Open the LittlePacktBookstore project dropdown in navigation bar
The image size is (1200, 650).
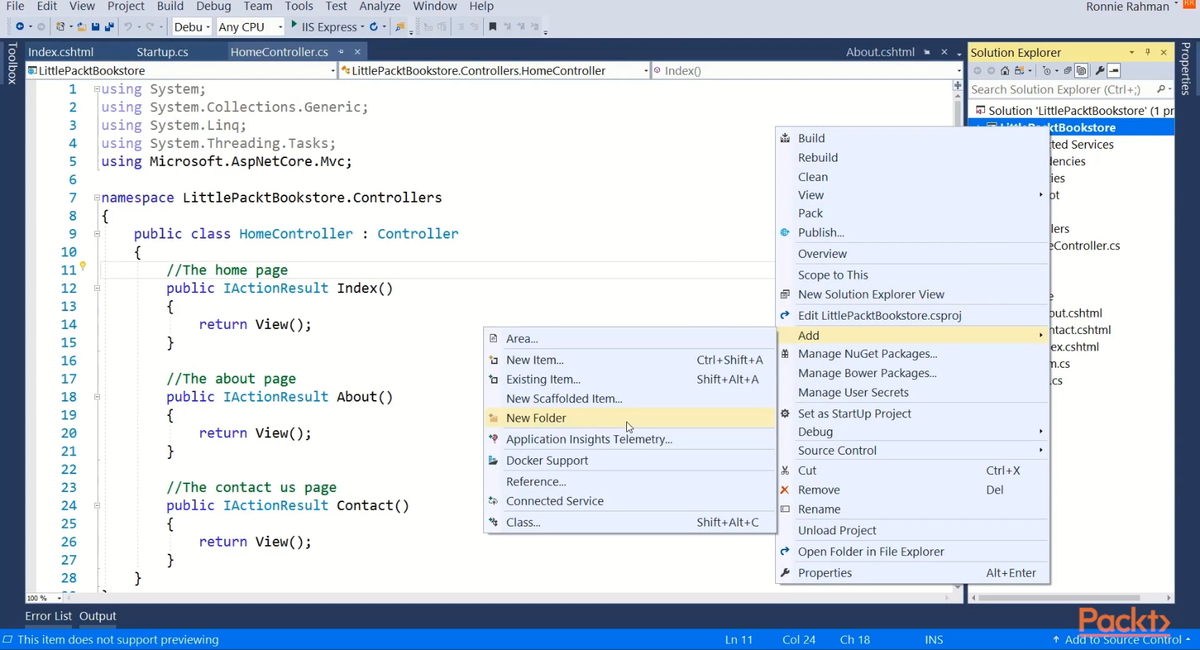pos(333,71)
